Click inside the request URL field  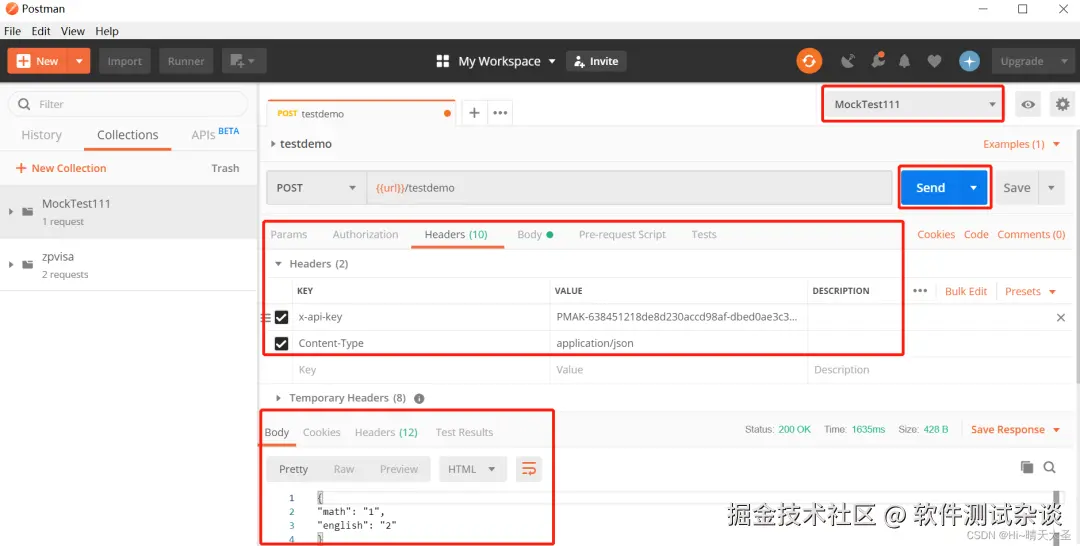coord(629,188)
